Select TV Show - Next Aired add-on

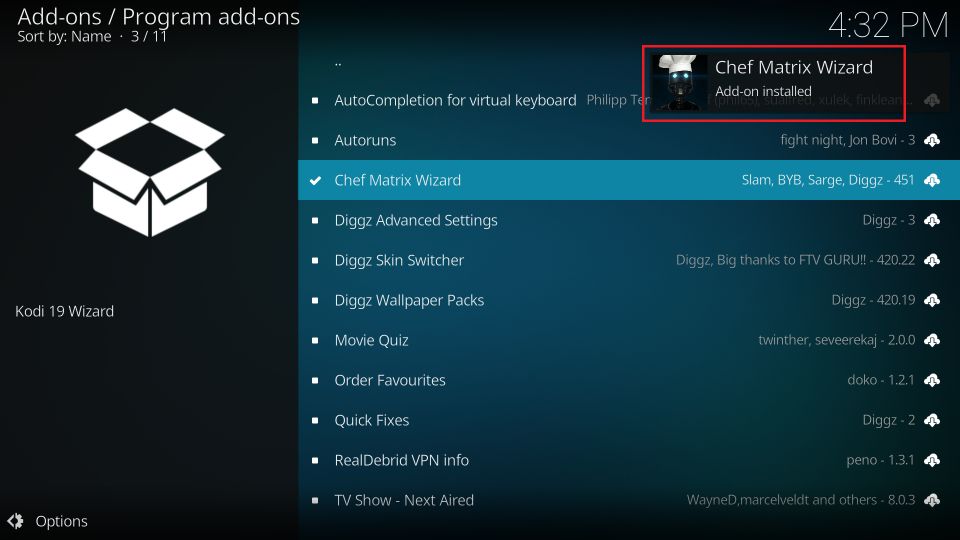tap(629, 500)
